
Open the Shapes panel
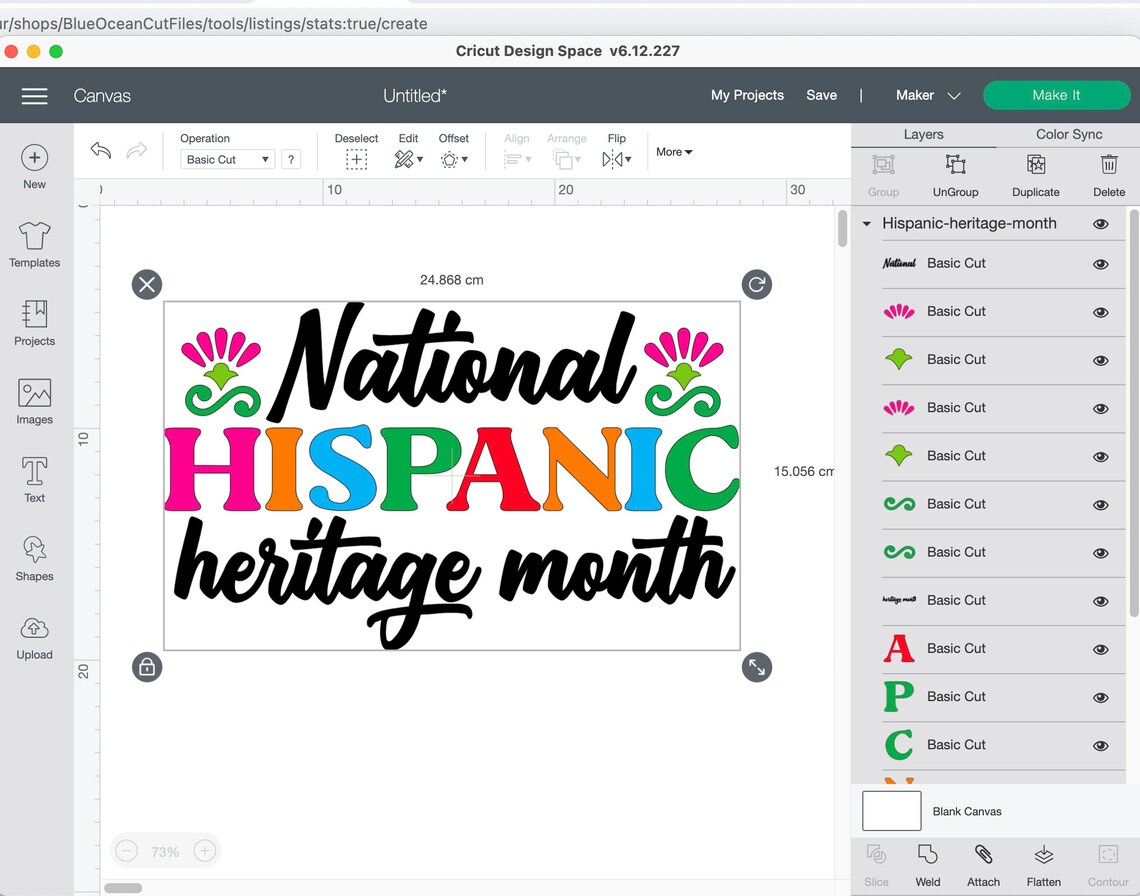(x=34, y=558)
